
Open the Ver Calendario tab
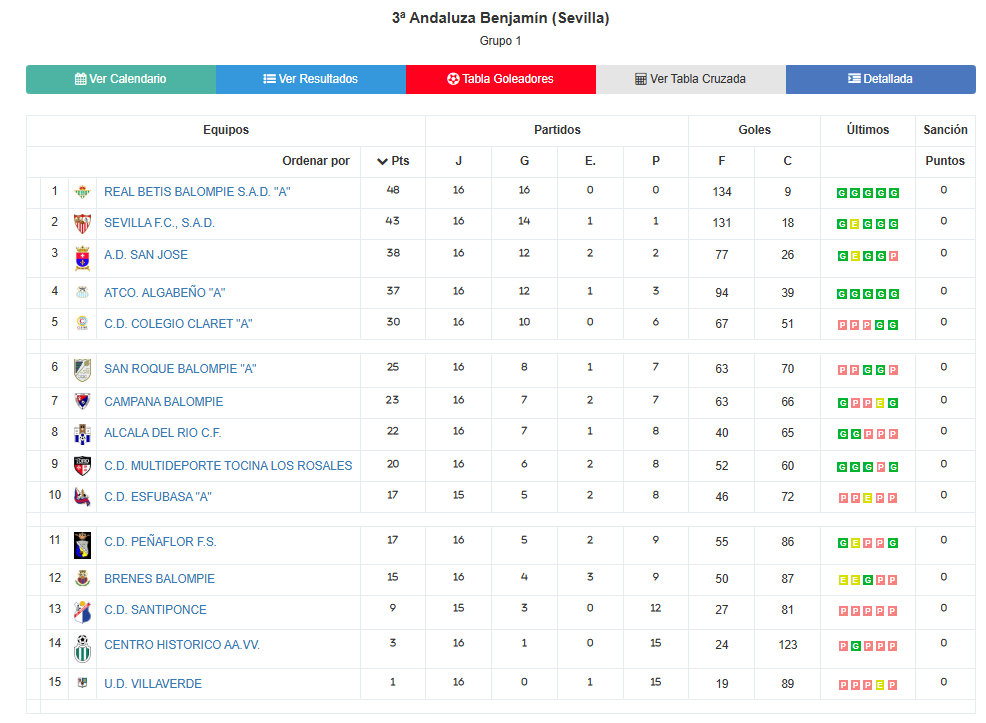click(x=121, y=79)
